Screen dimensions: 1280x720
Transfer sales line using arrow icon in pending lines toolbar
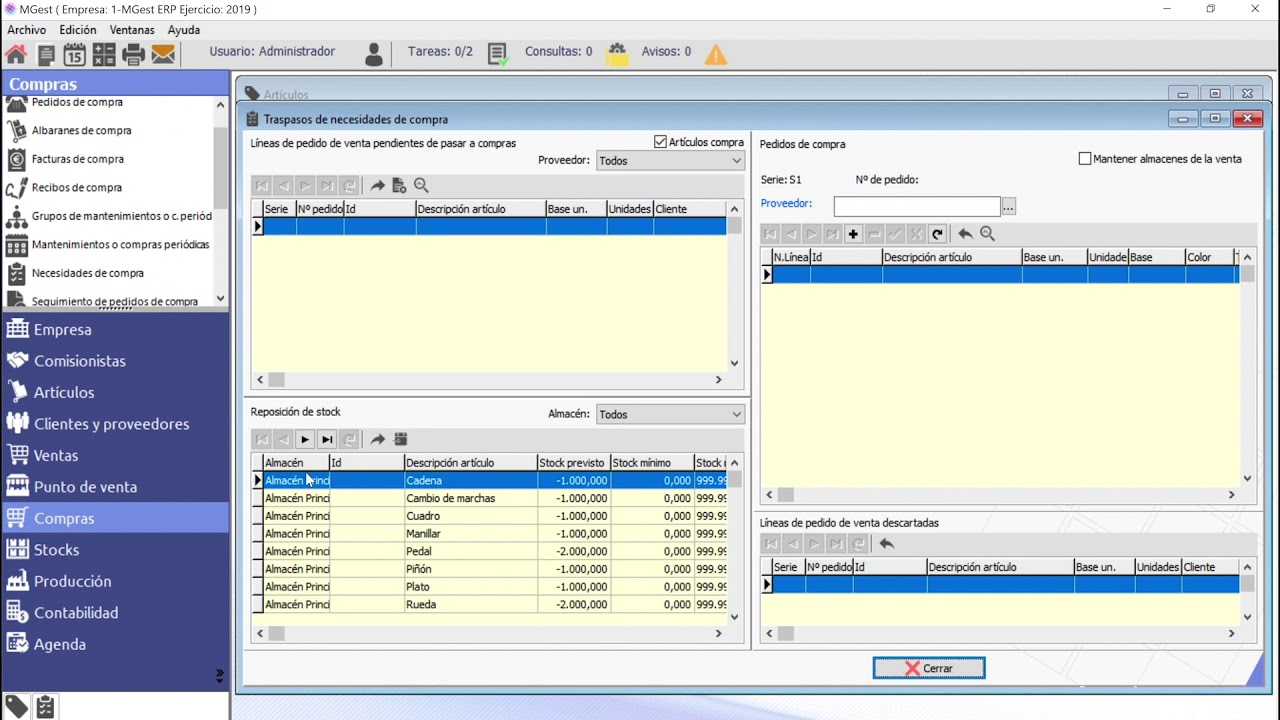point(377,186)
